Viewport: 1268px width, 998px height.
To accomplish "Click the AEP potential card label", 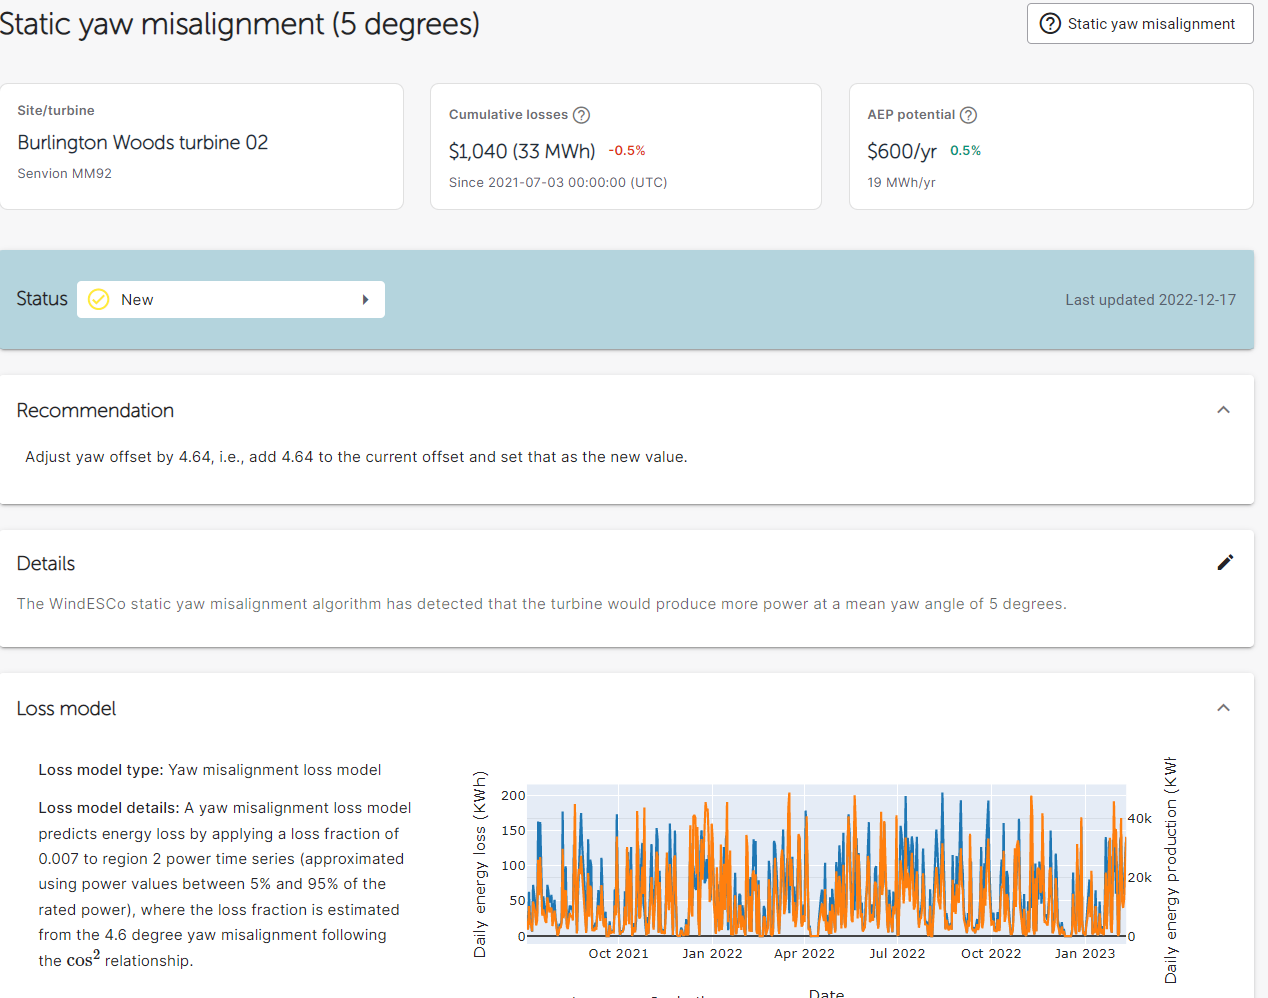I will pyautogui.click(x=911, y=115).
